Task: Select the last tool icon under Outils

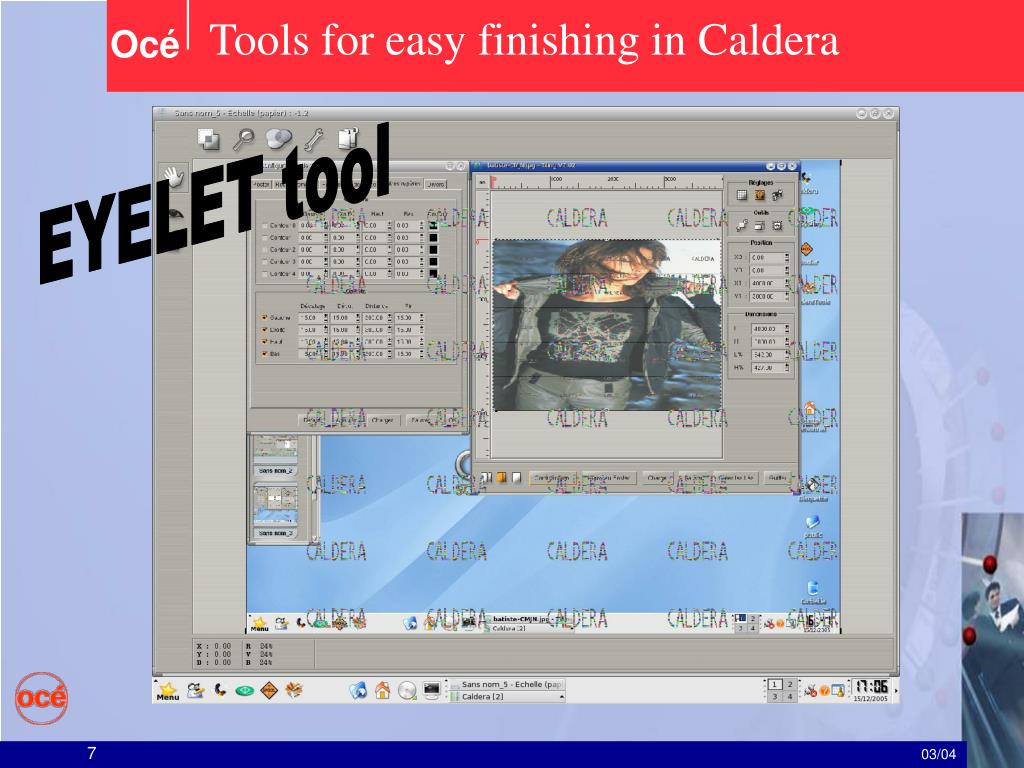Action: 777,225
